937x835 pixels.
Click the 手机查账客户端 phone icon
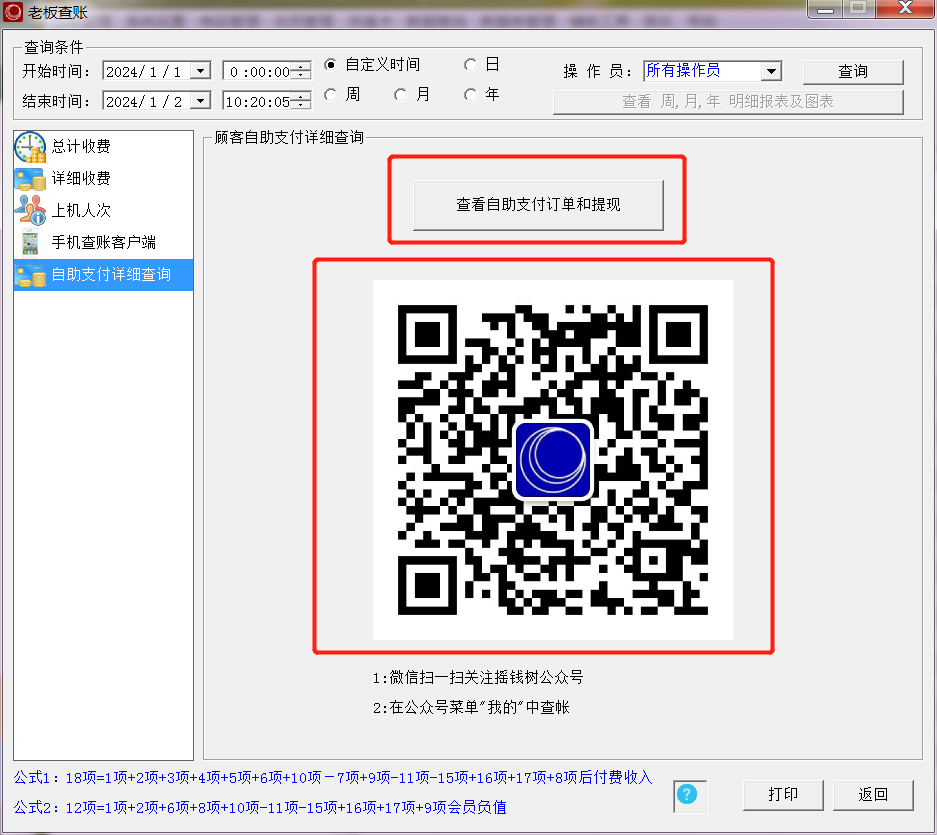[30, 242]
